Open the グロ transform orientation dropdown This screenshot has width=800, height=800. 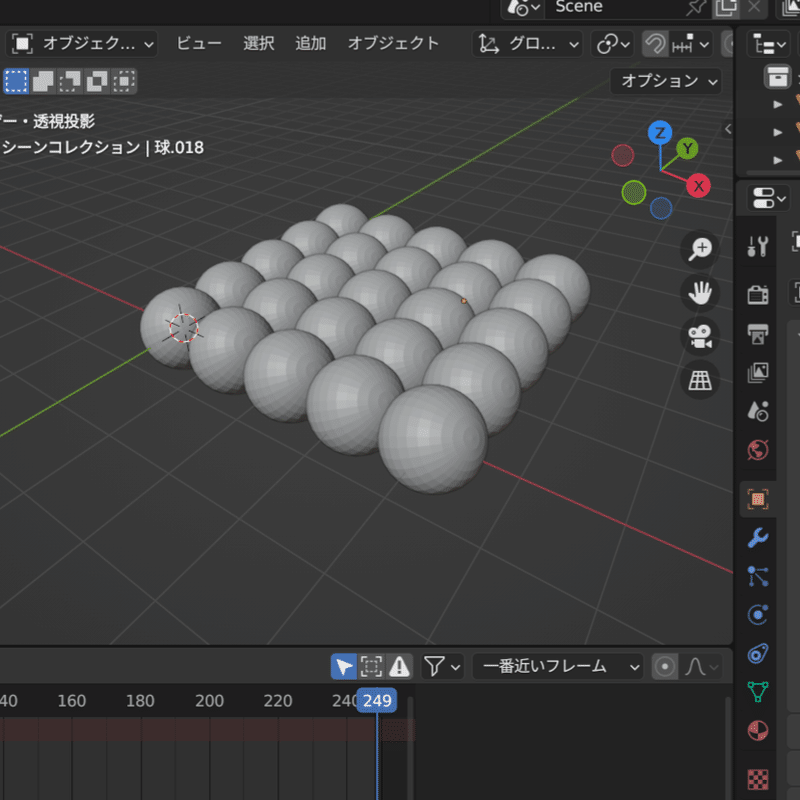pyautogui.click(x=527, y=44)
